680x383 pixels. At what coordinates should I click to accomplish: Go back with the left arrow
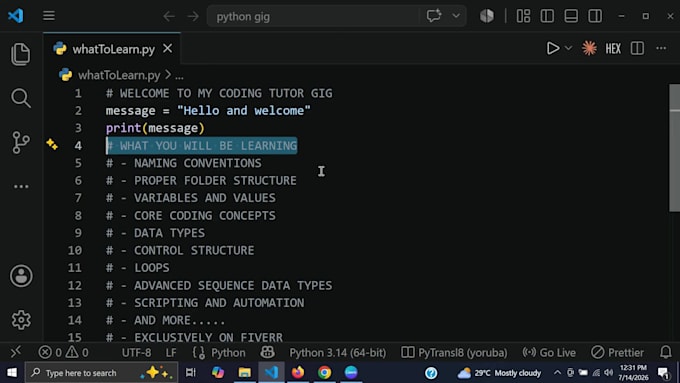[169, 16]
